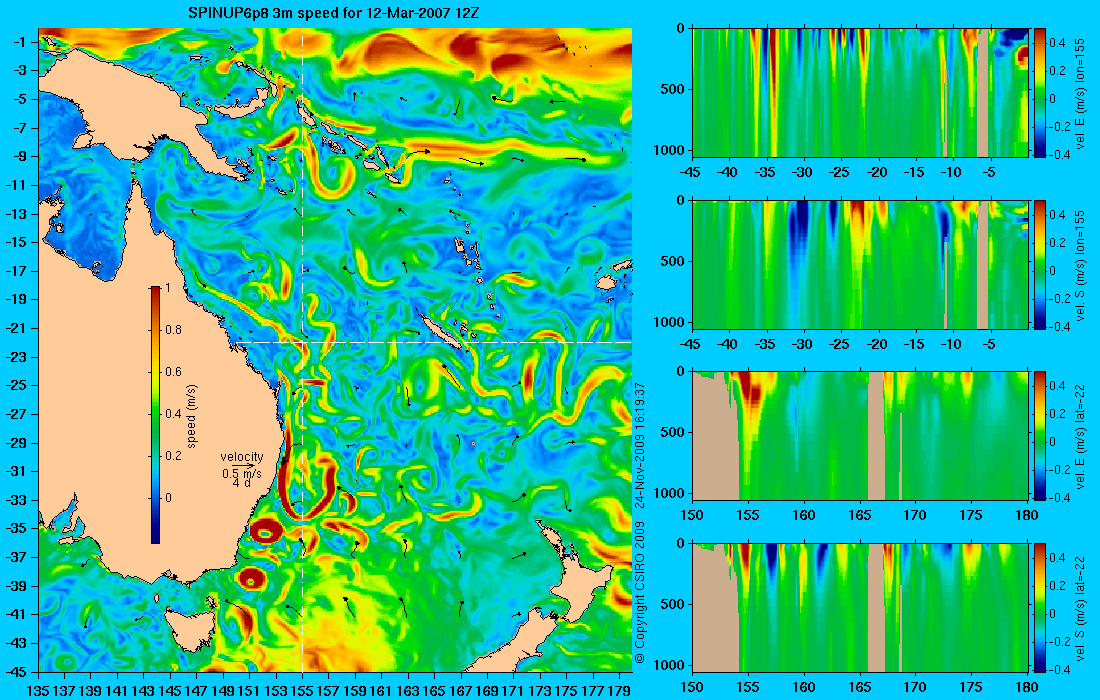1100x700 pixels.
Task: Click the "147" longitude tick on main map
Action: click(x=196, y=691)
